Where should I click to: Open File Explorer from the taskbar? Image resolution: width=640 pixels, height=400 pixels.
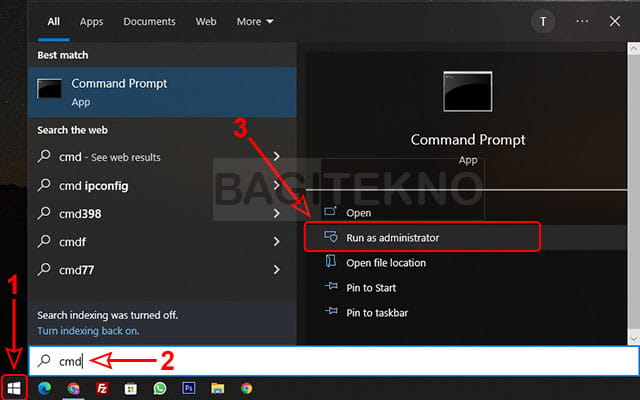218,388
